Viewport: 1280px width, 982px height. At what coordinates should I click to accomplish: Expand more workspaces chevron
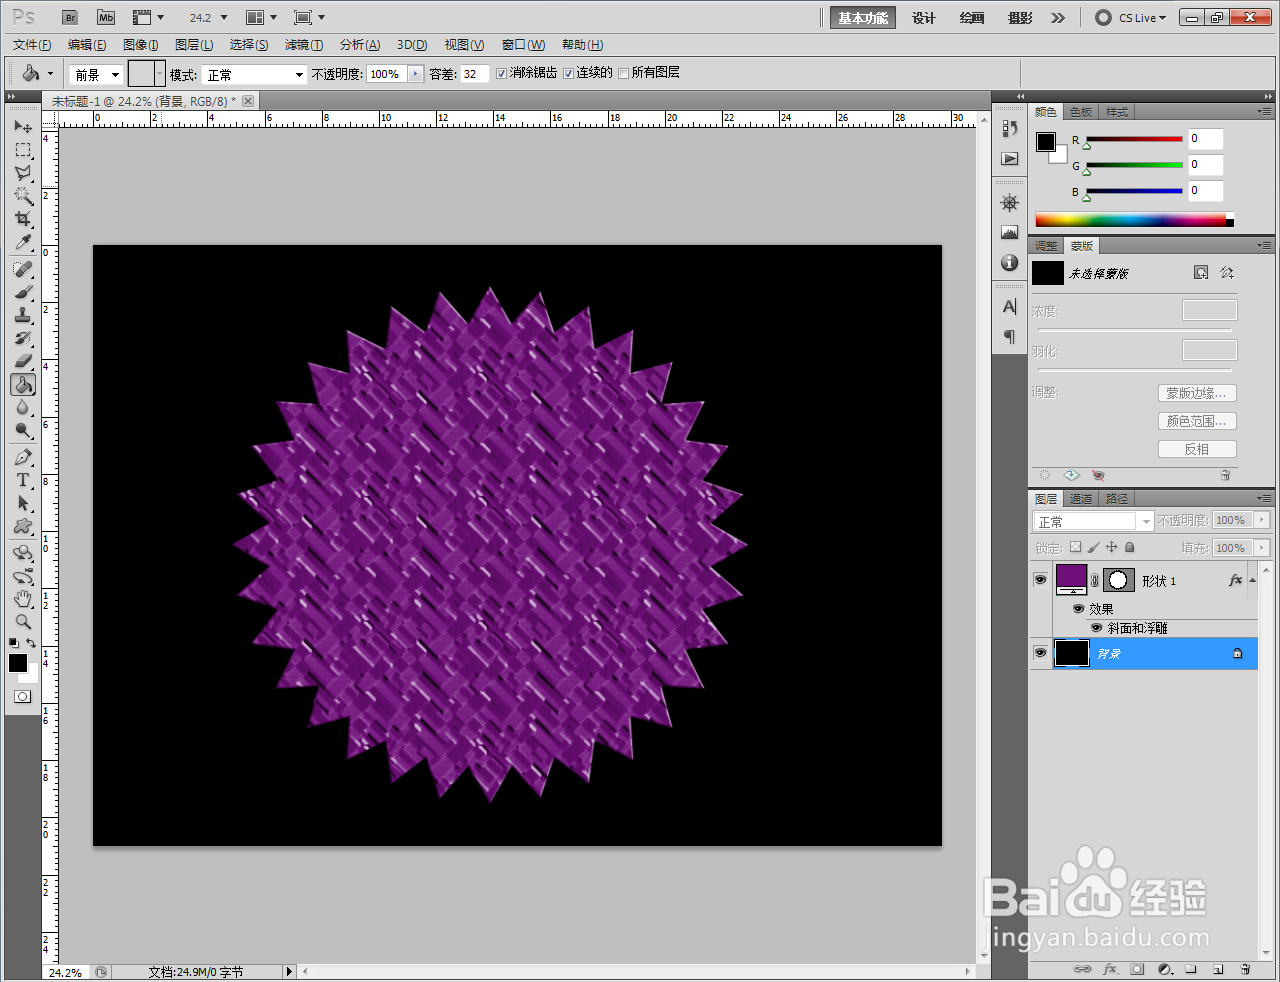click(1058, 17)
